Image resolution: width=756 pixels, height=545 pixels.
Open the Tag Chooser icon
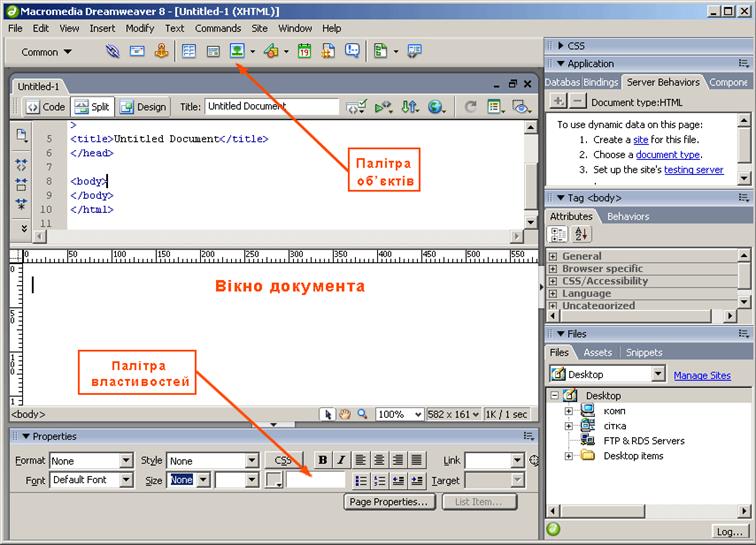click(x=414, y=51)
